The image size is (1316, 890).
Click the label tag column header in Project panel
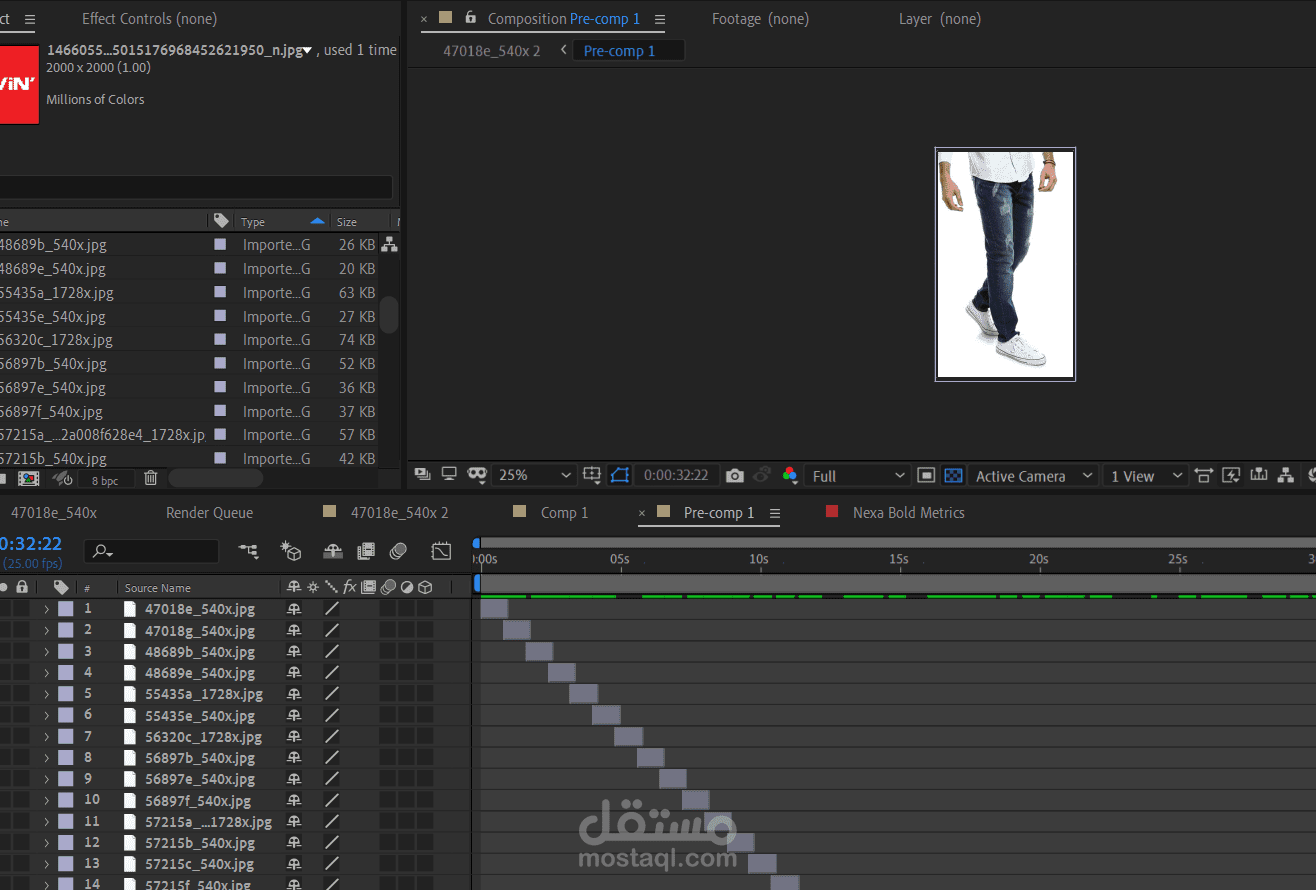pos(221,221)
